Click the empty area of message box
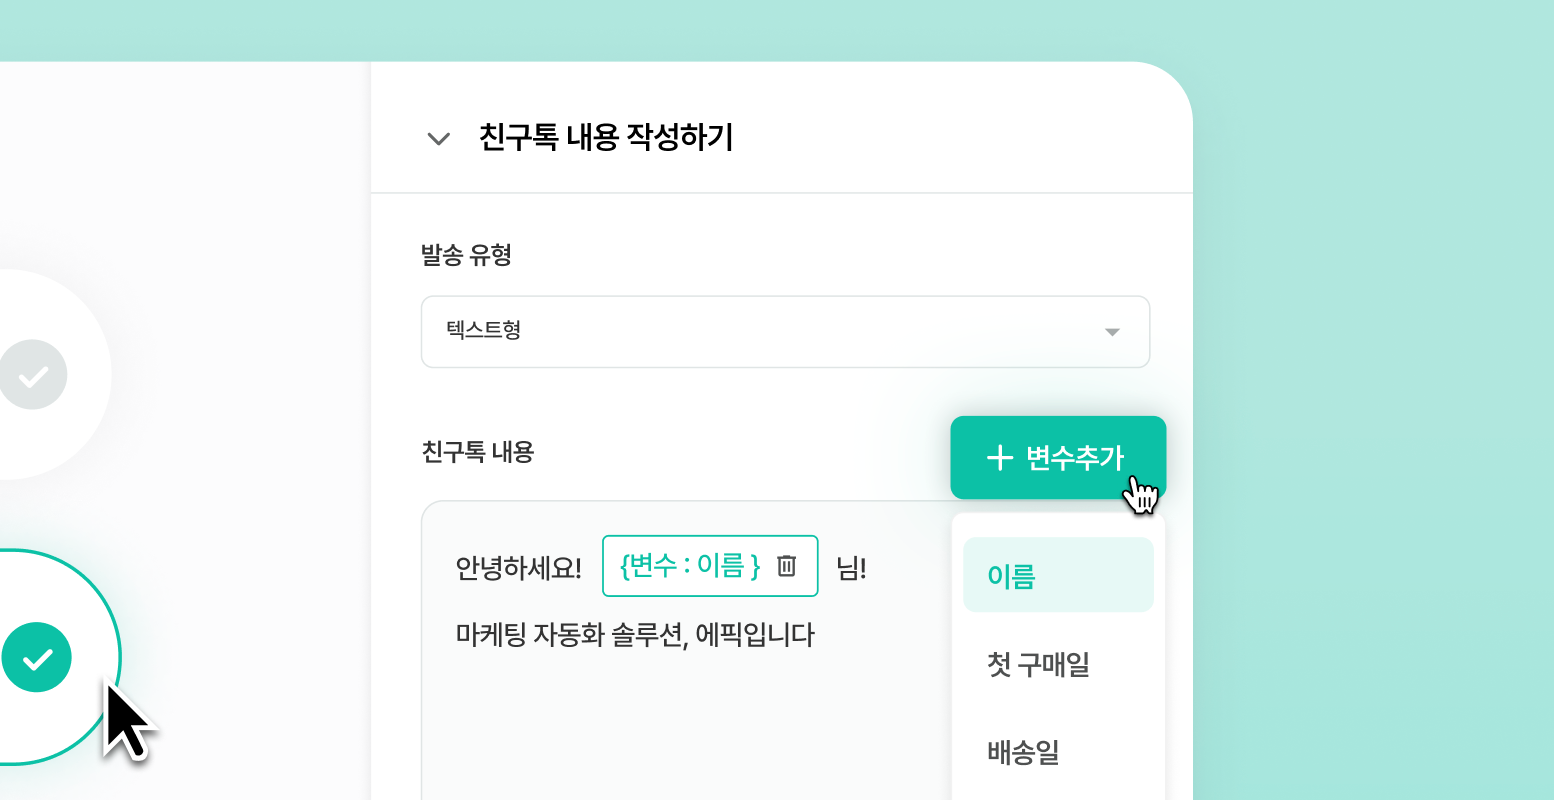 coord(680,730)
